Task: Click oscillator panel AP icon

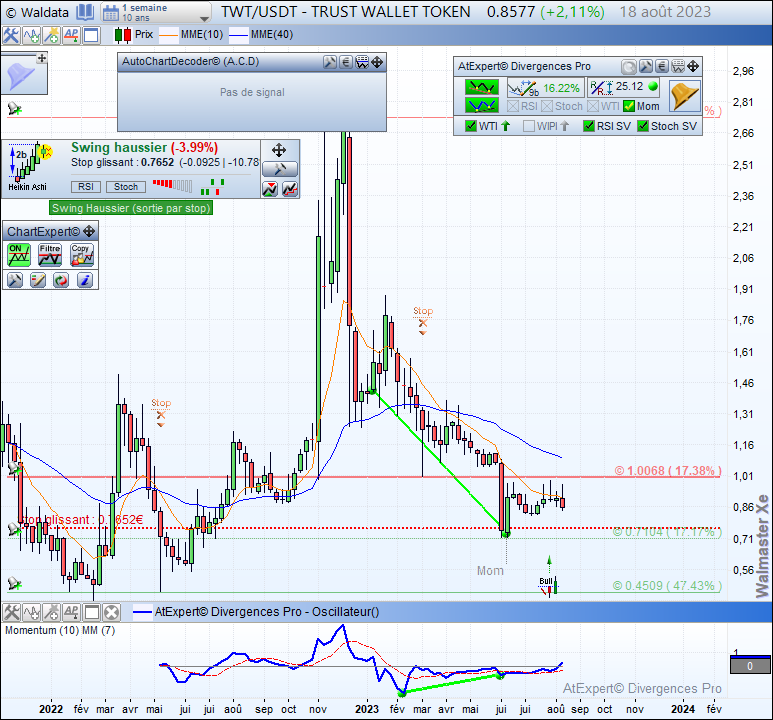Action: click(x=71, y=612)
